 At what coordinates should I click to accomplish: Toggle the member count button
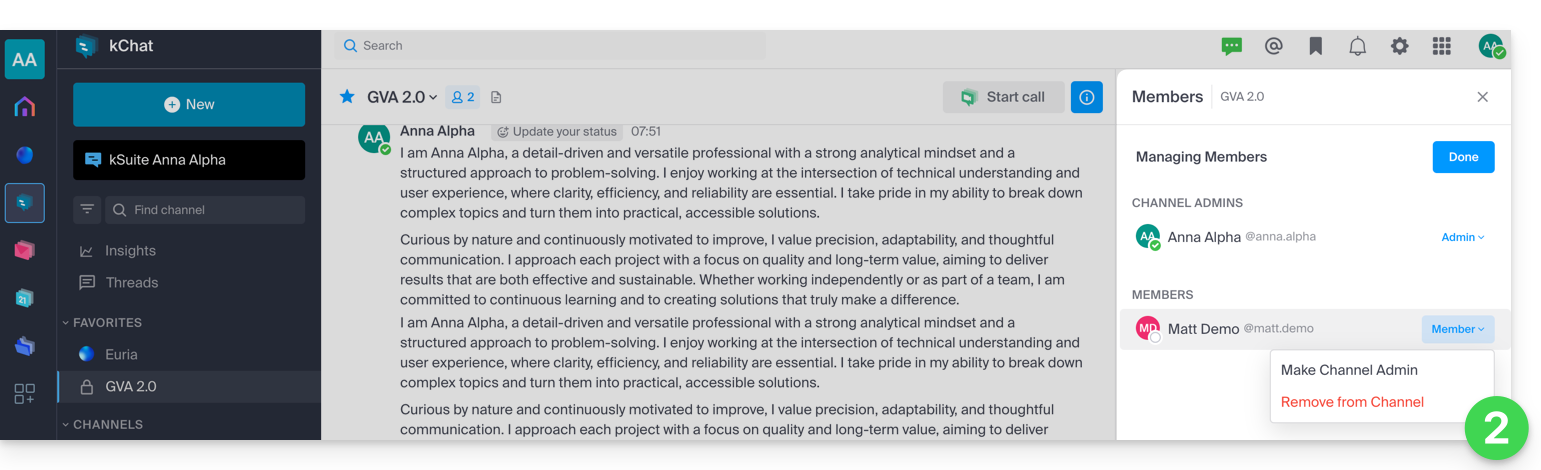pos(462,97)
